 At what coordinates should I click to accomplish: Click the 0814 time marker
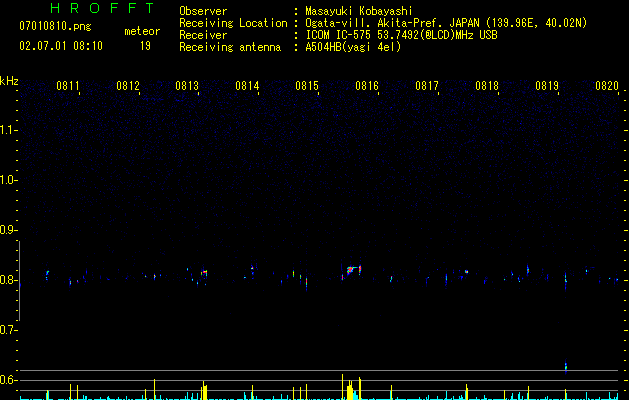click(247, 86)
